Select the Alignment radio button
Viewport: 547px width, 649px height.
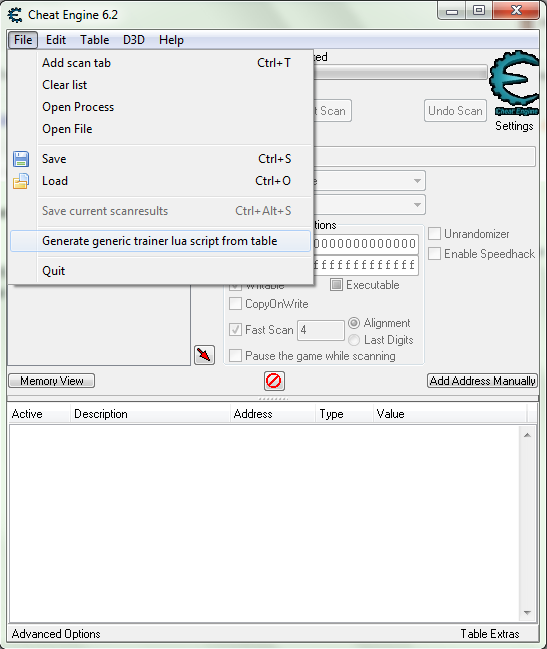(x=354, y=323)
